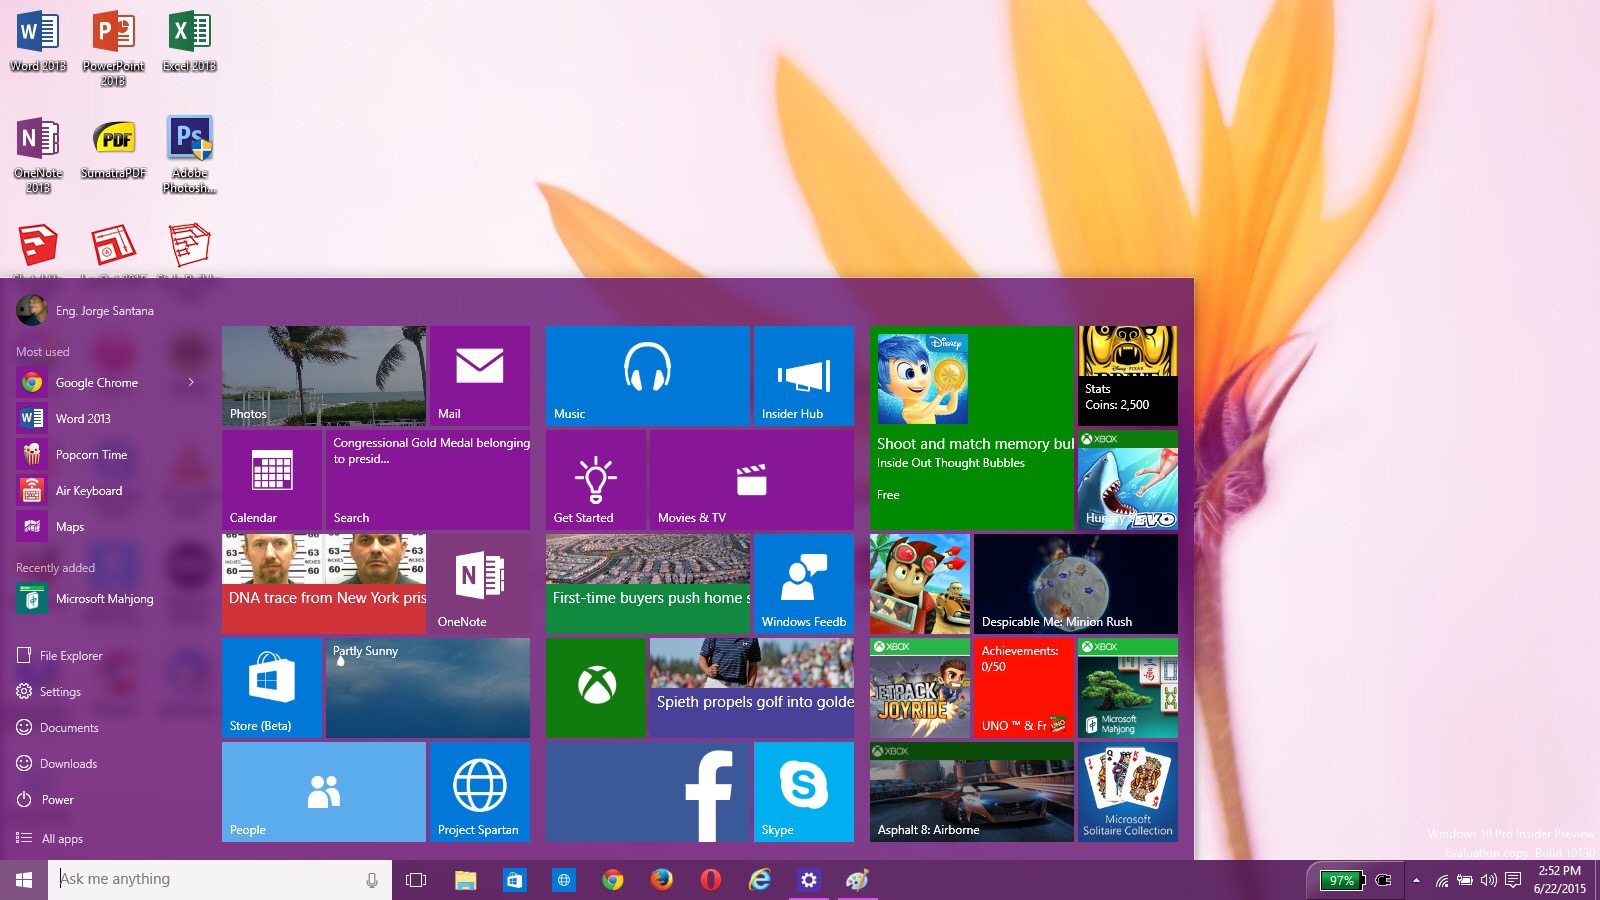Viewport: 1600px width, 900px height.
Task: Open the green Xbox tile
Action: 596,688
